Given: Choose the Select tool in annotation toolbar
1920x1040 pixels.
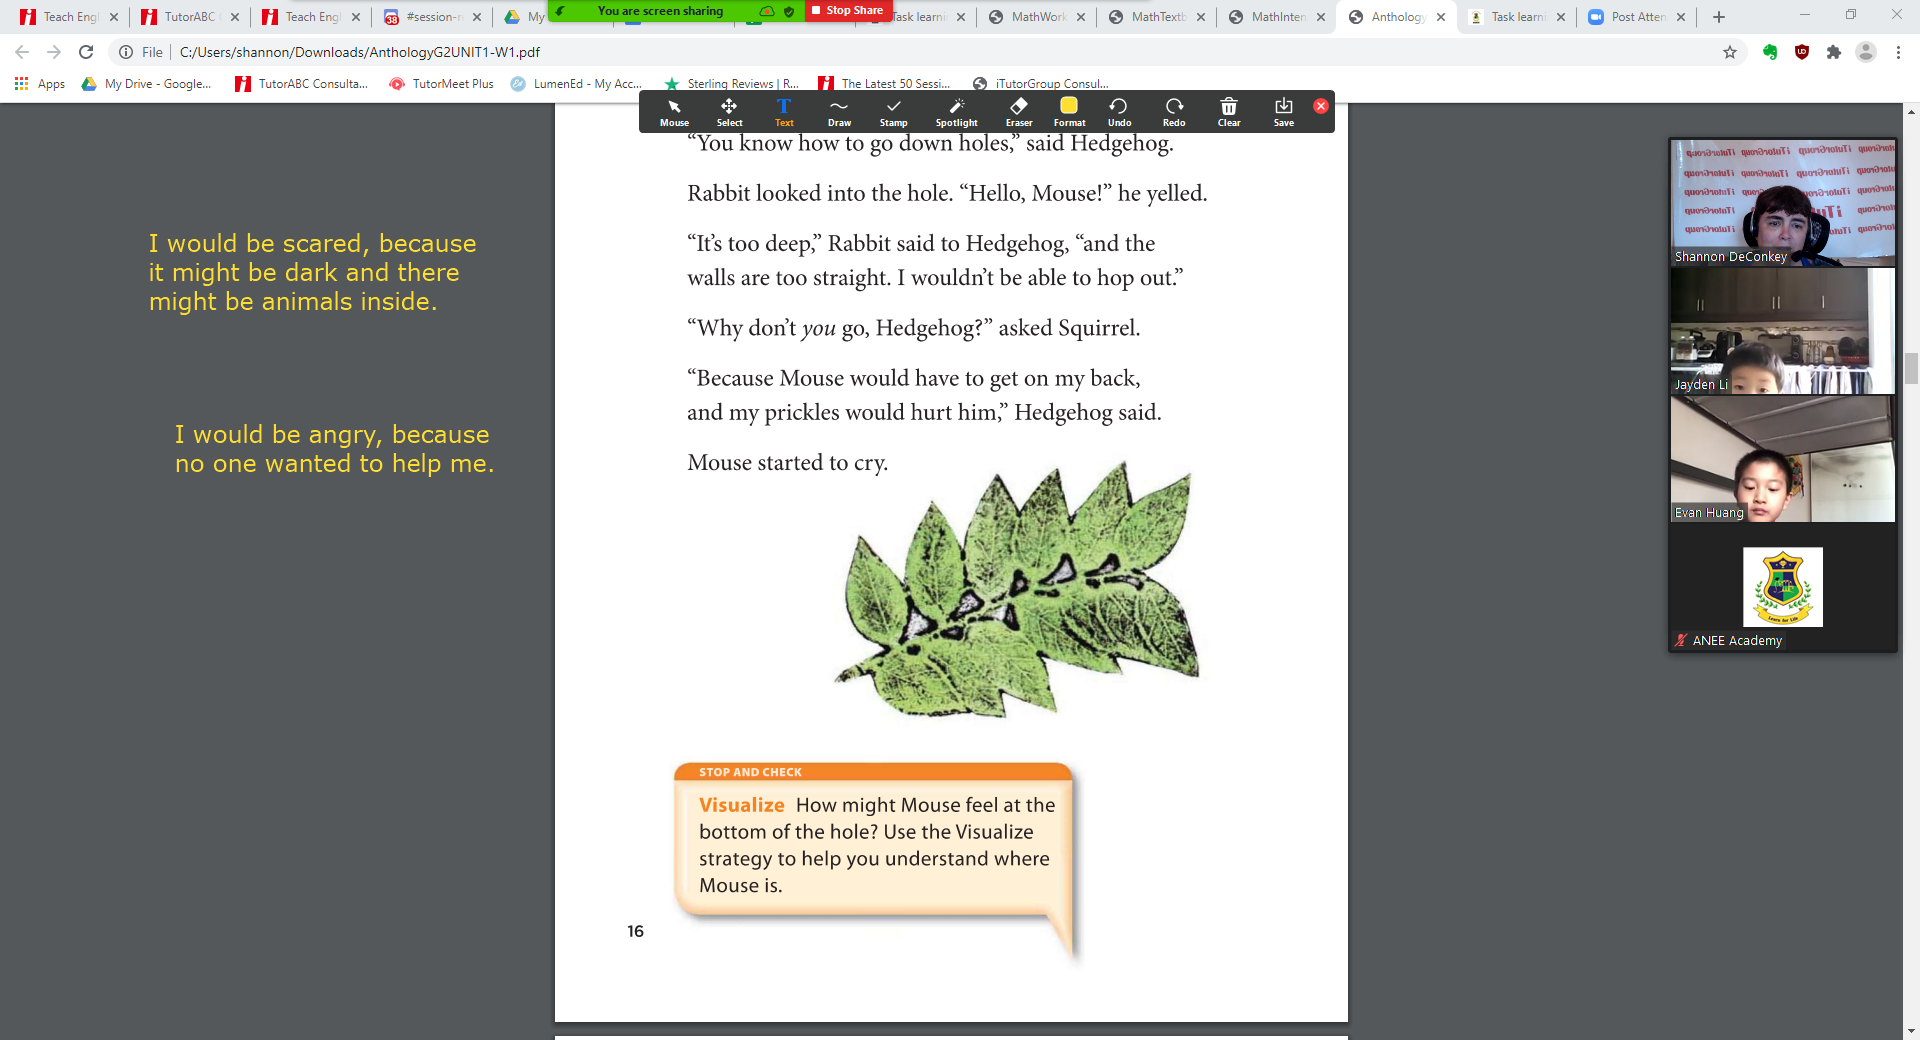Looking at the screenshot, I should [x=729, y=112].
